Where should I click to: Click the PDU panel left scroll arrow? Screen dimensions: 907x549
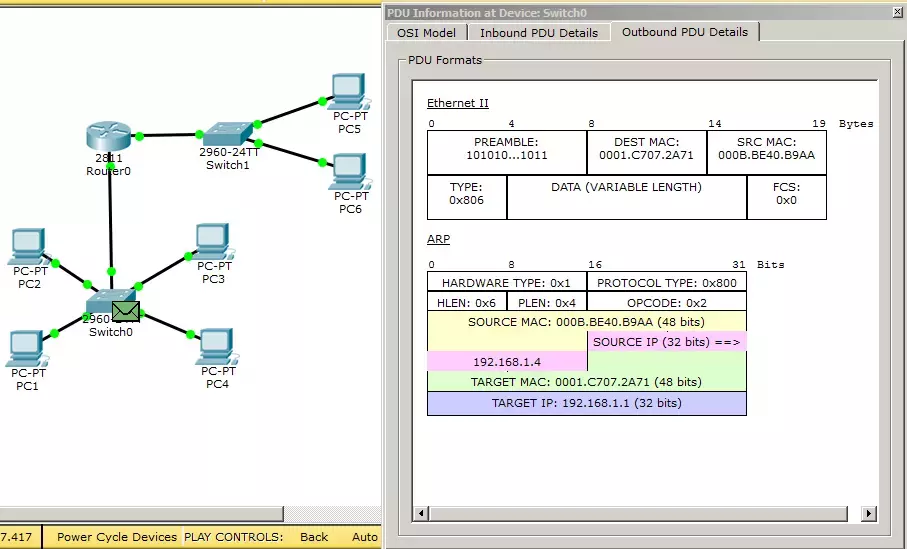point(421,513)
